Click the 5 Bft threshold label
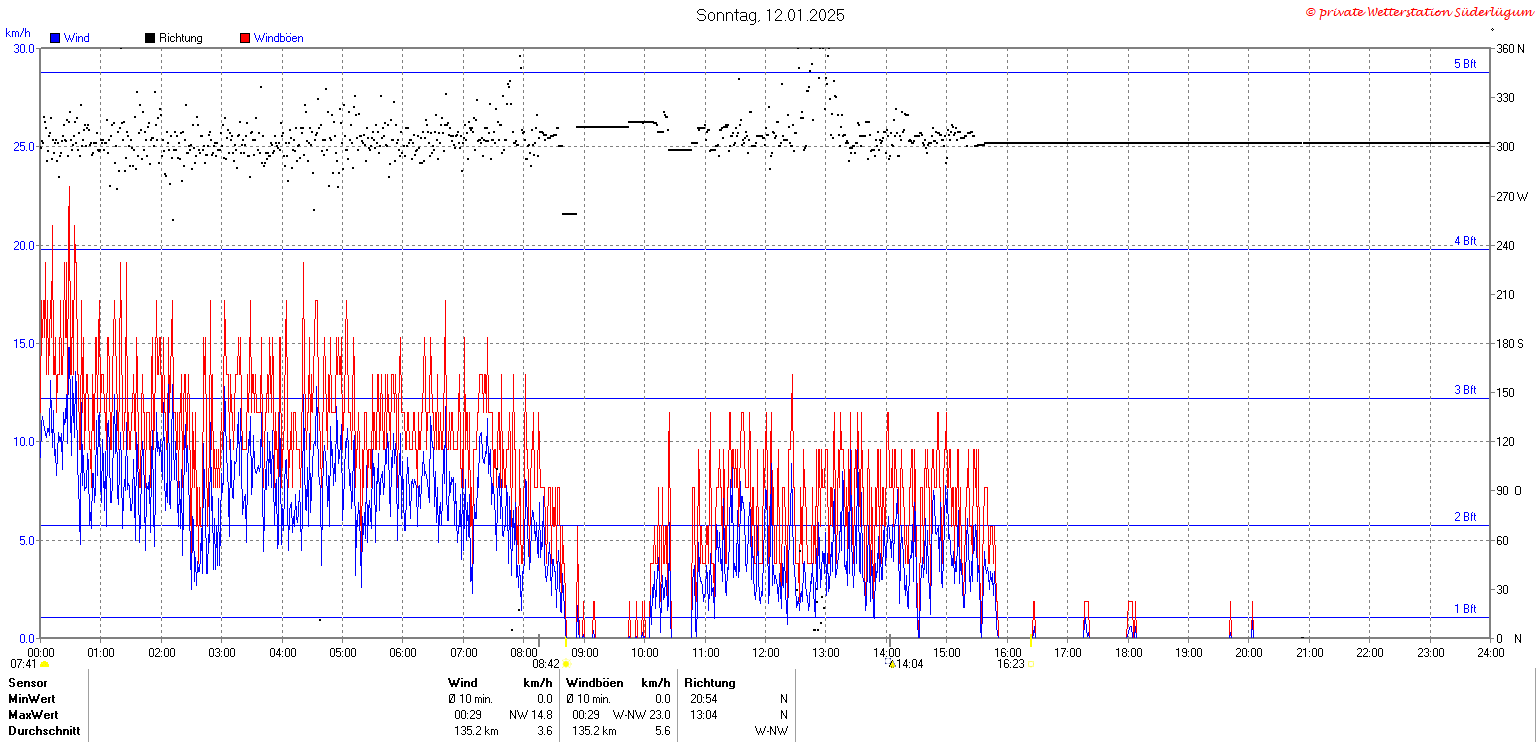The height and width of the screenshot is (742, 1536). (1465, 64)
